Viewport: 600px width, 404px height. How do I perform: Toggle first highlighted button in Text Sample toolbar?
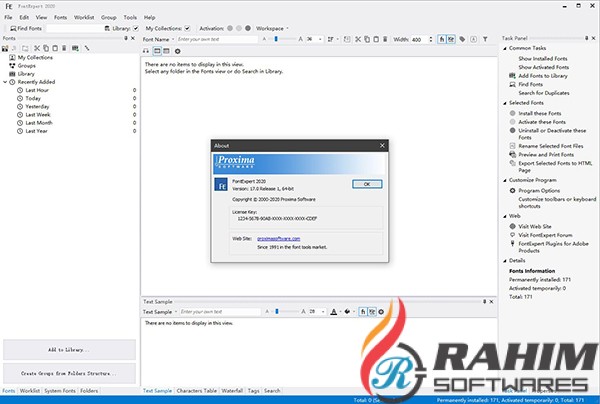pyautogui.click(x=363, y=312)
